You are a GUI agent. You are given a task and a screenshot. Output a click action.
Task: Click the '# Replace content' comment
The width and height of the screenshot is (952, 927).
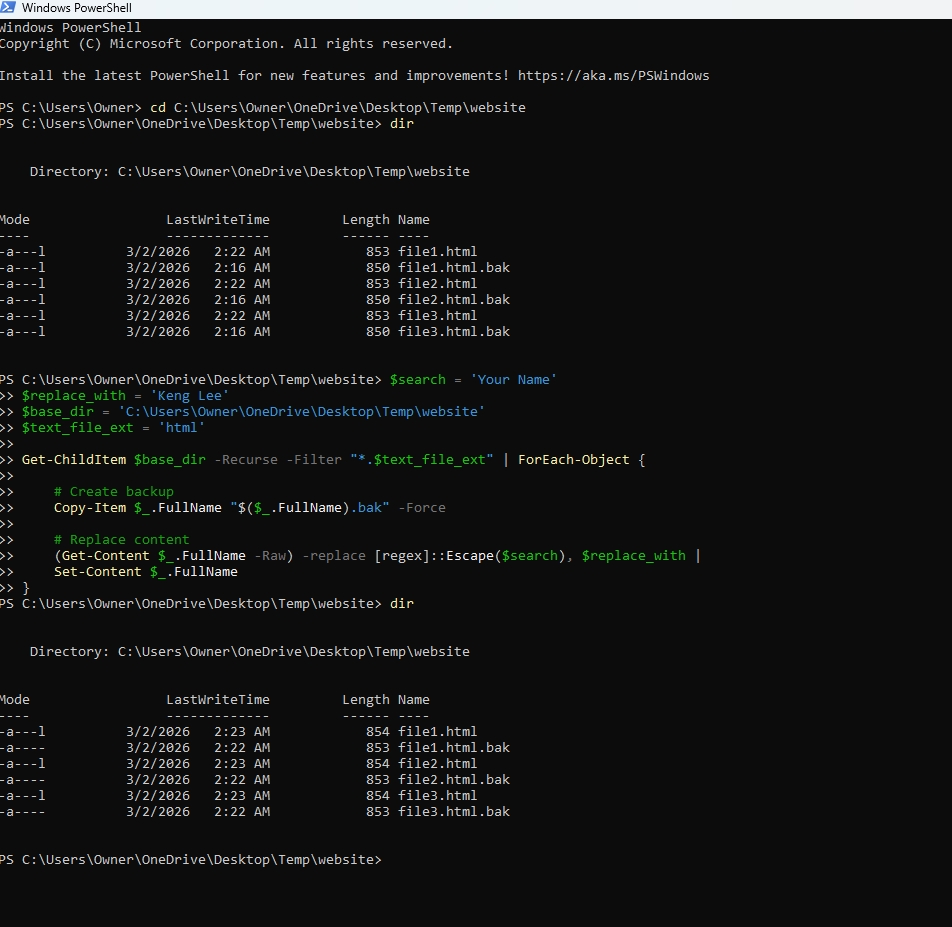[121, 540]
